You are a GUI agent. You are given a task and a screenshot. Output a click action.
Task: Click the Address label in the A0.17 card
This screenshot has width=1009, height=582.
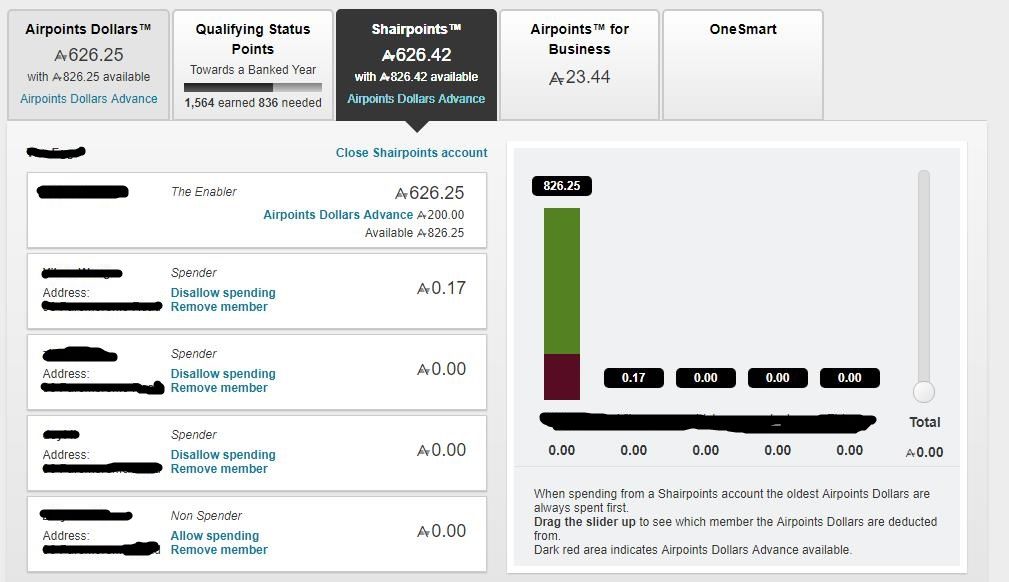point(66,292)
